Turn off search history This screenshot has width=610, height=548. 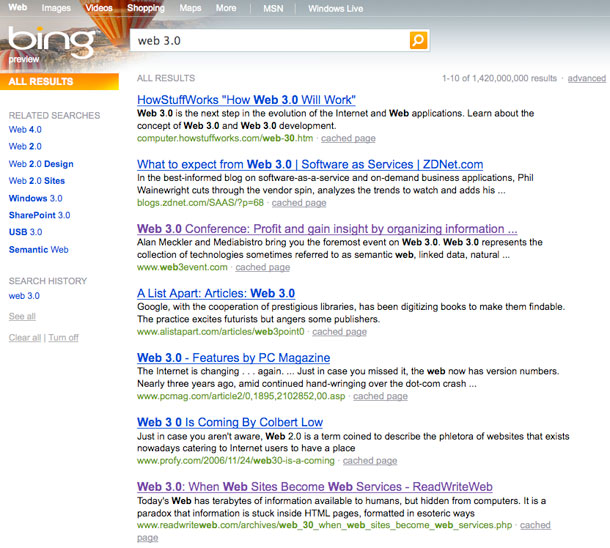tap(63, 338)
